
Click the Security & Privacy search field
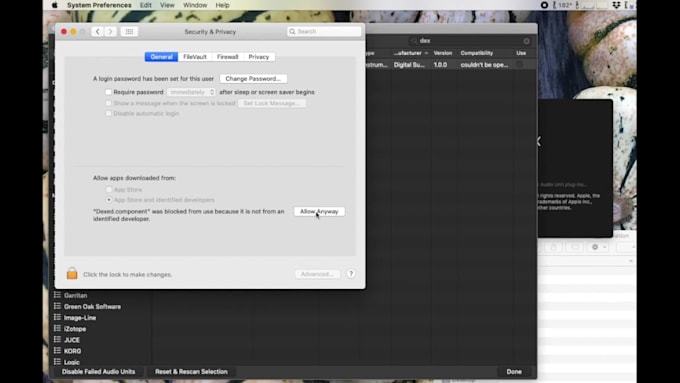(x=324, y=31)
